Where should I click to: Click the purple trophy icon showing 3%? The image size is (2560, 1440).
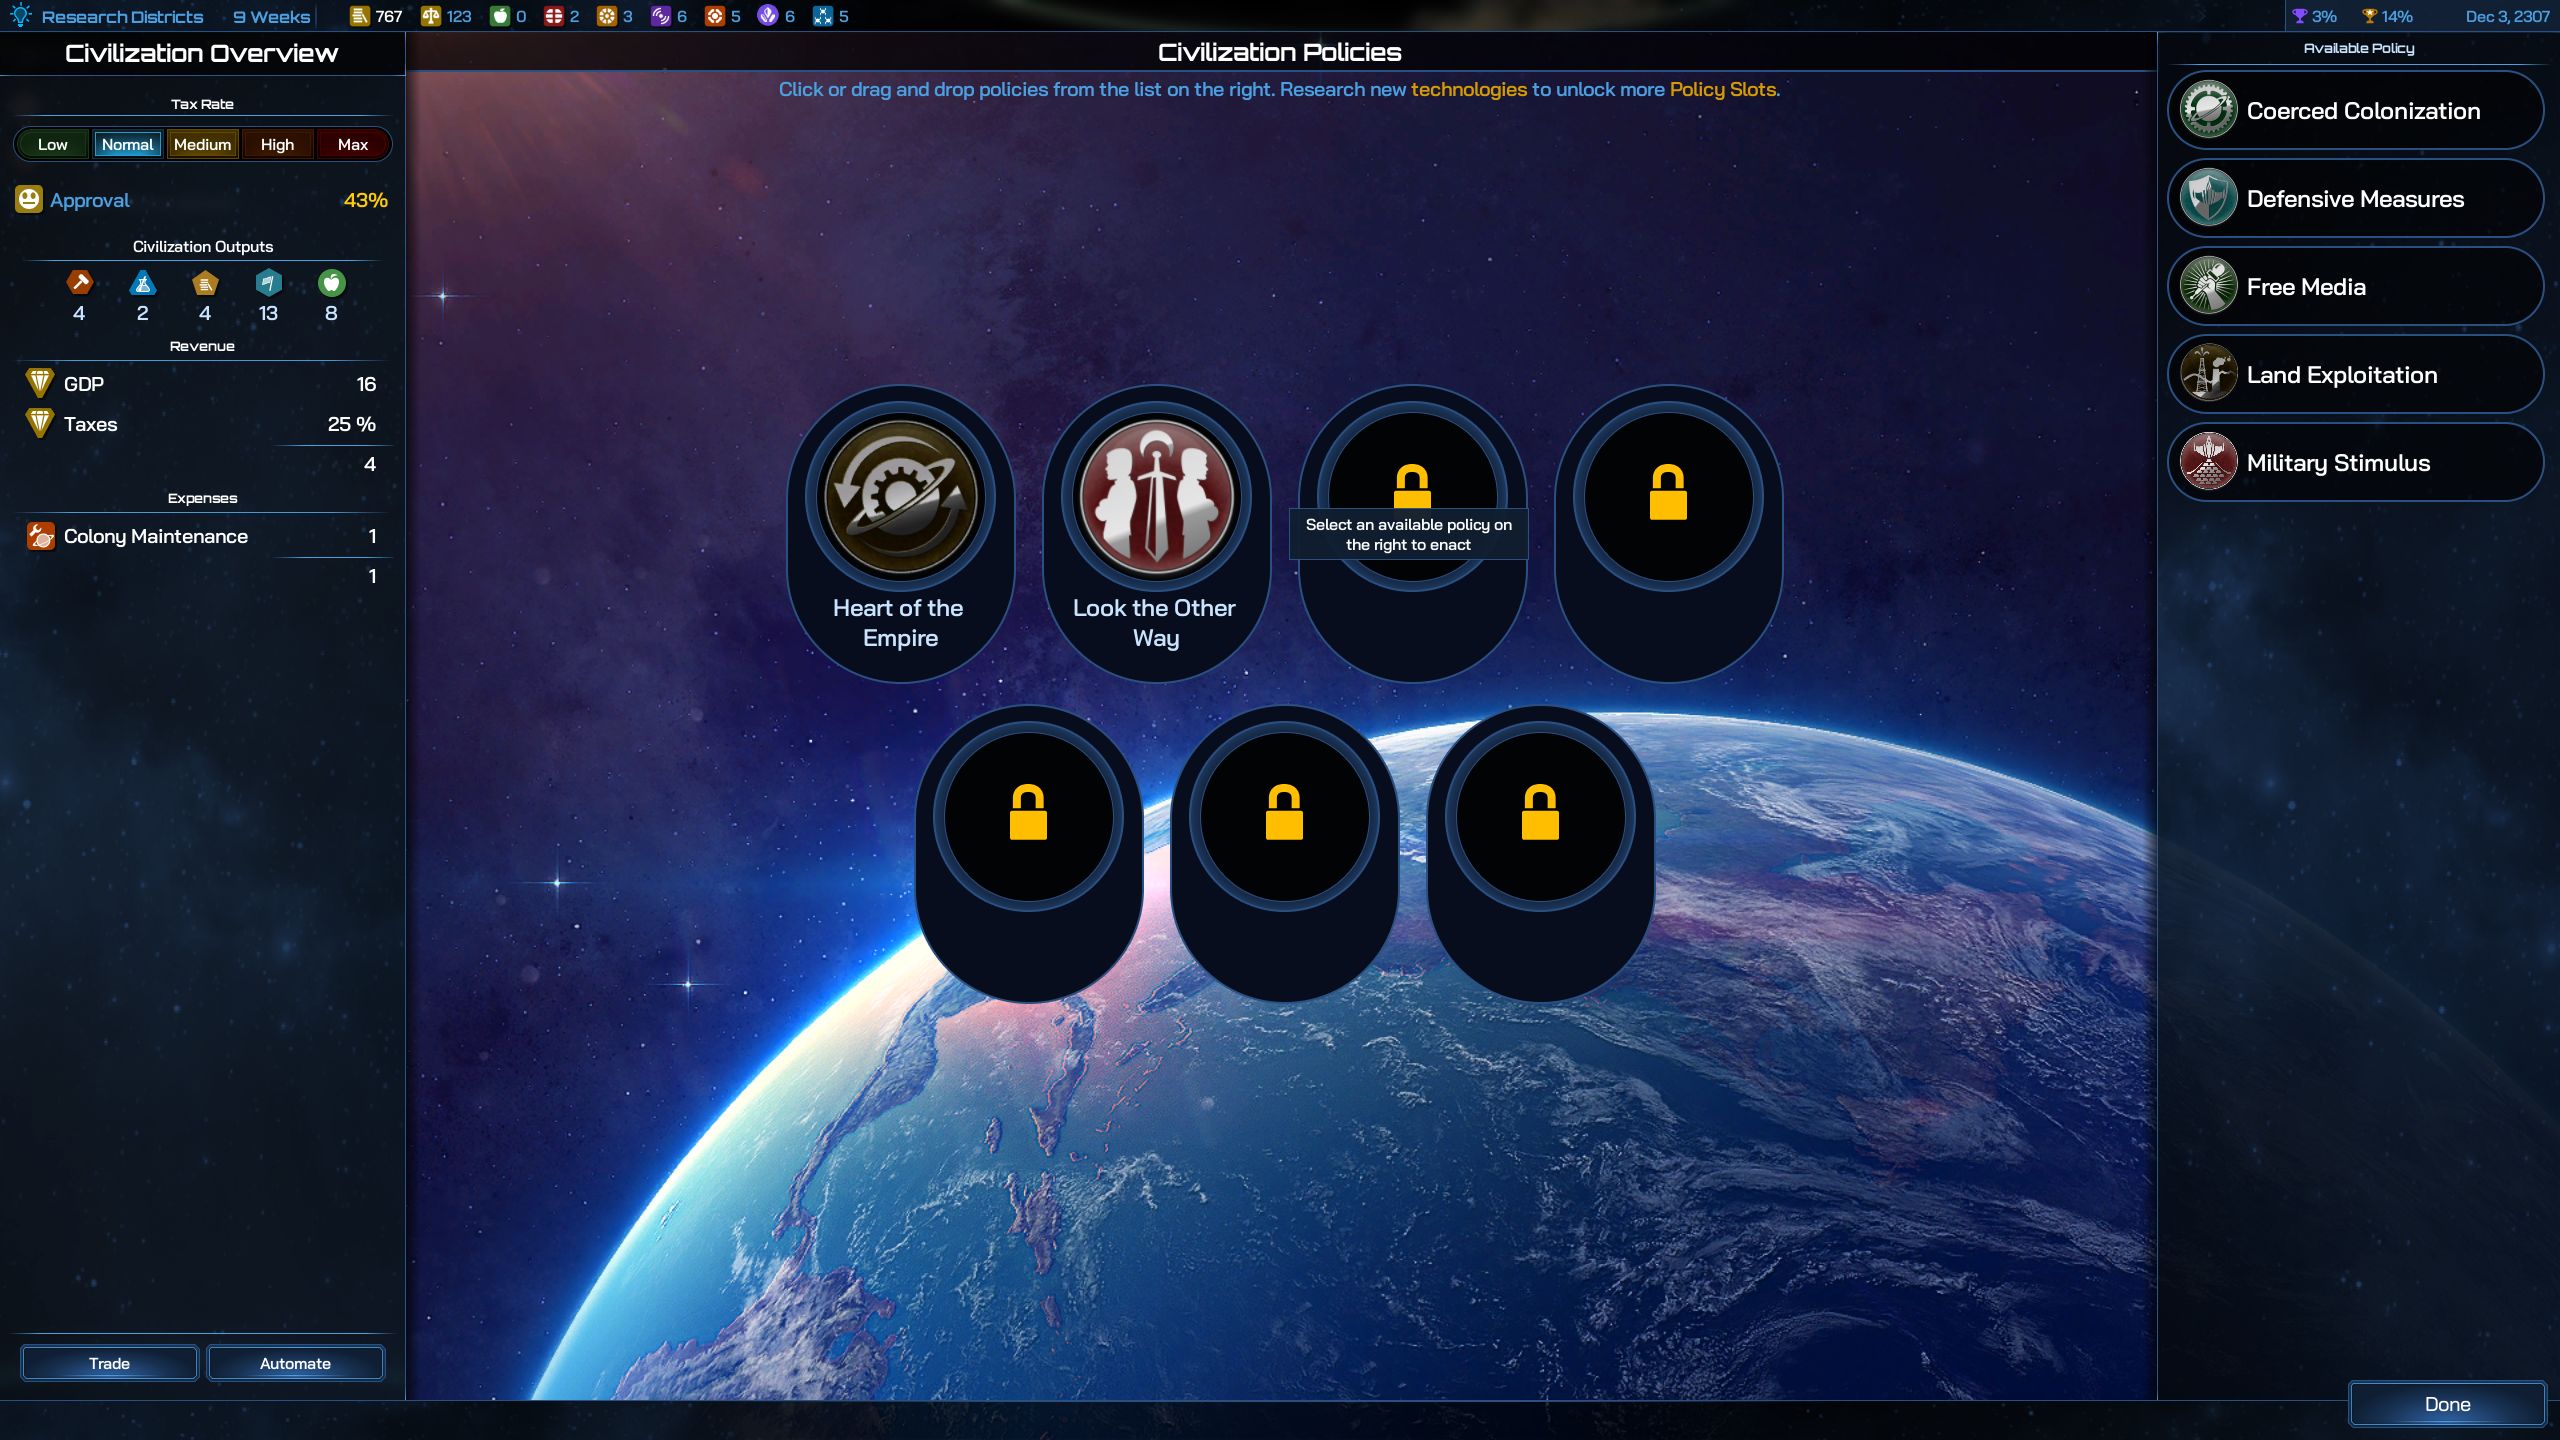click(2300, 16)
